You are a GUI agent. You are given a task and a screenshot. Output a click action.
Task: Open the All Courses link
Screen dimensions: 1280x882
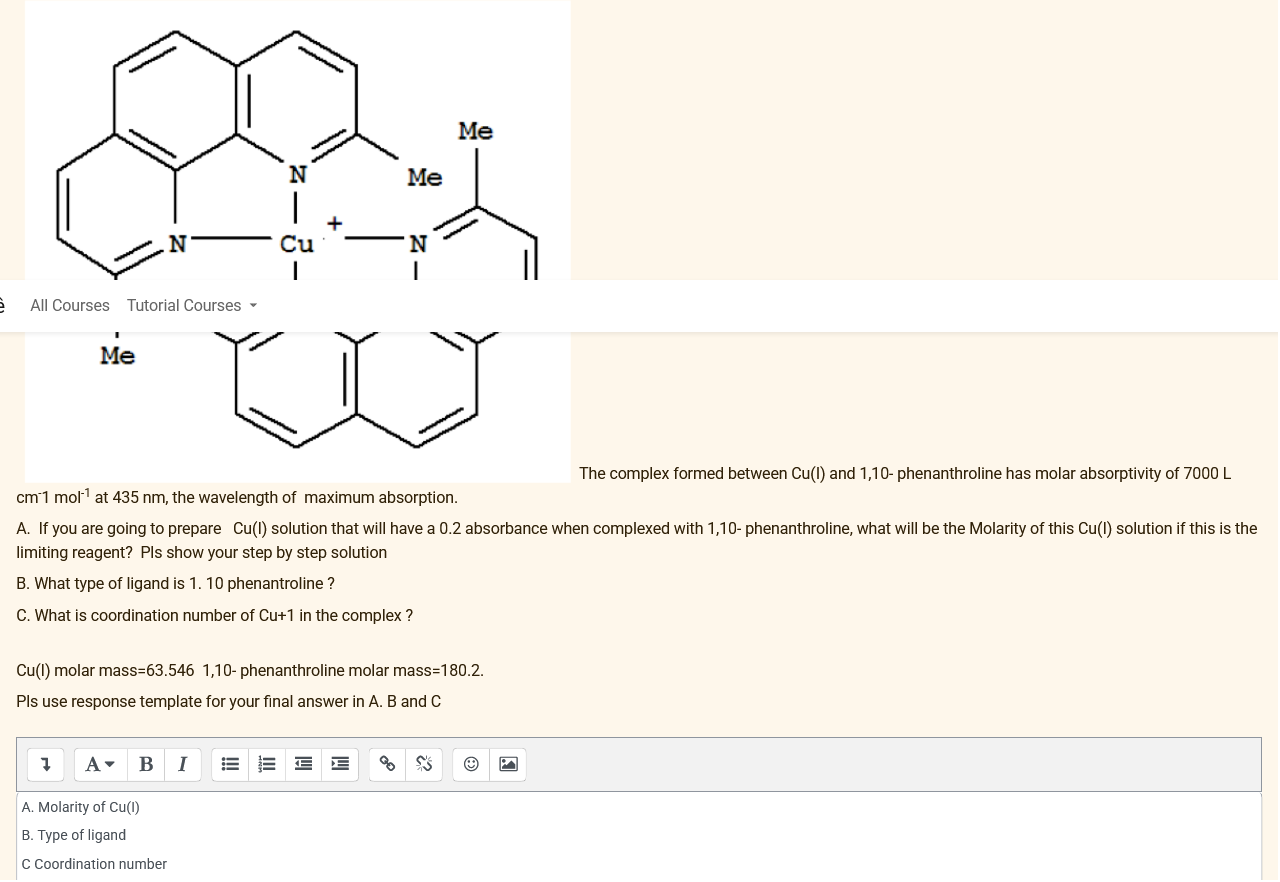(70, 306)
